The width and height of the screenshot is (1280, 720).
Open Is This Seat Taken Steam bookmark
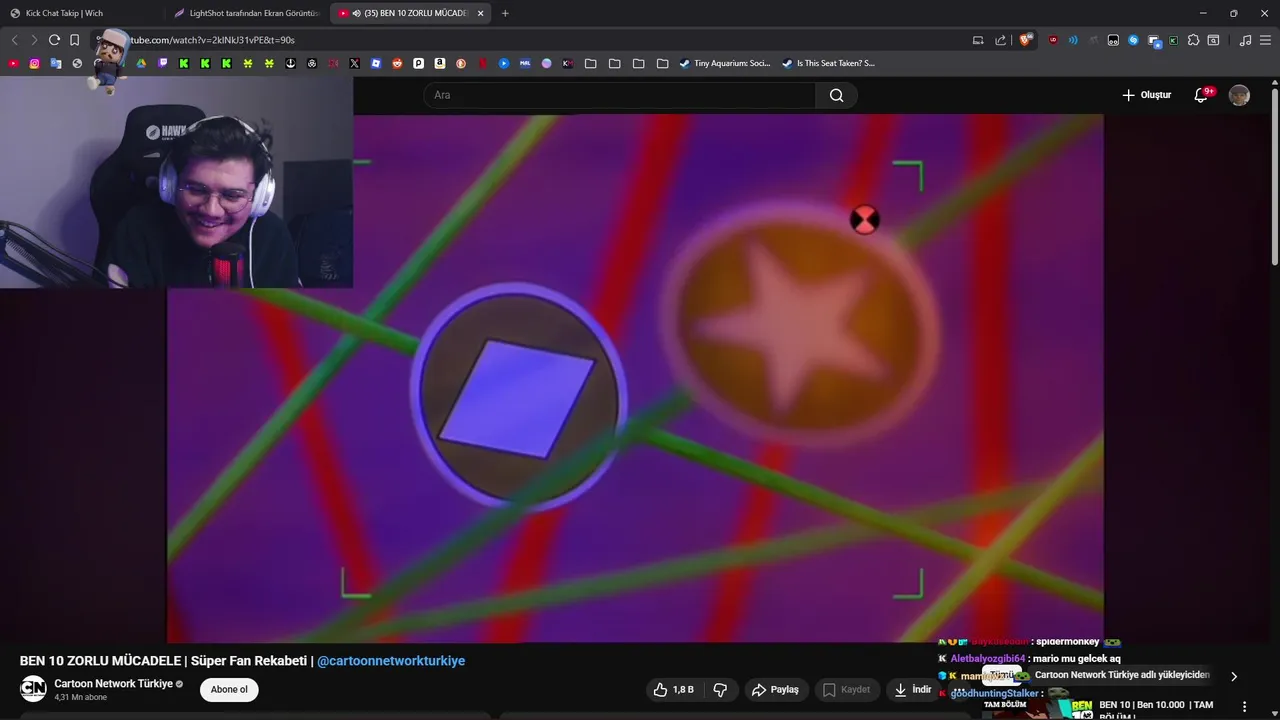(x=829, y=63)
